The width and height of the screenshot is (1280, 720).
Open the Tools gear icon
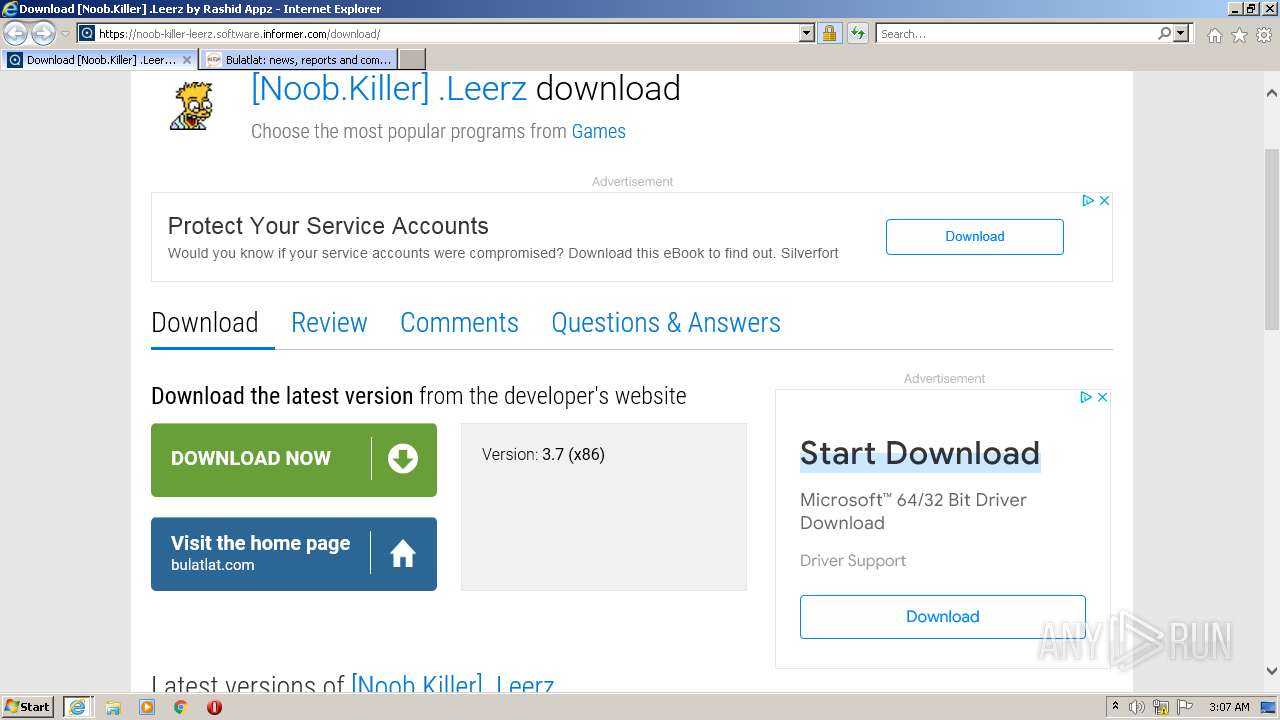[x=1264, y=35]
